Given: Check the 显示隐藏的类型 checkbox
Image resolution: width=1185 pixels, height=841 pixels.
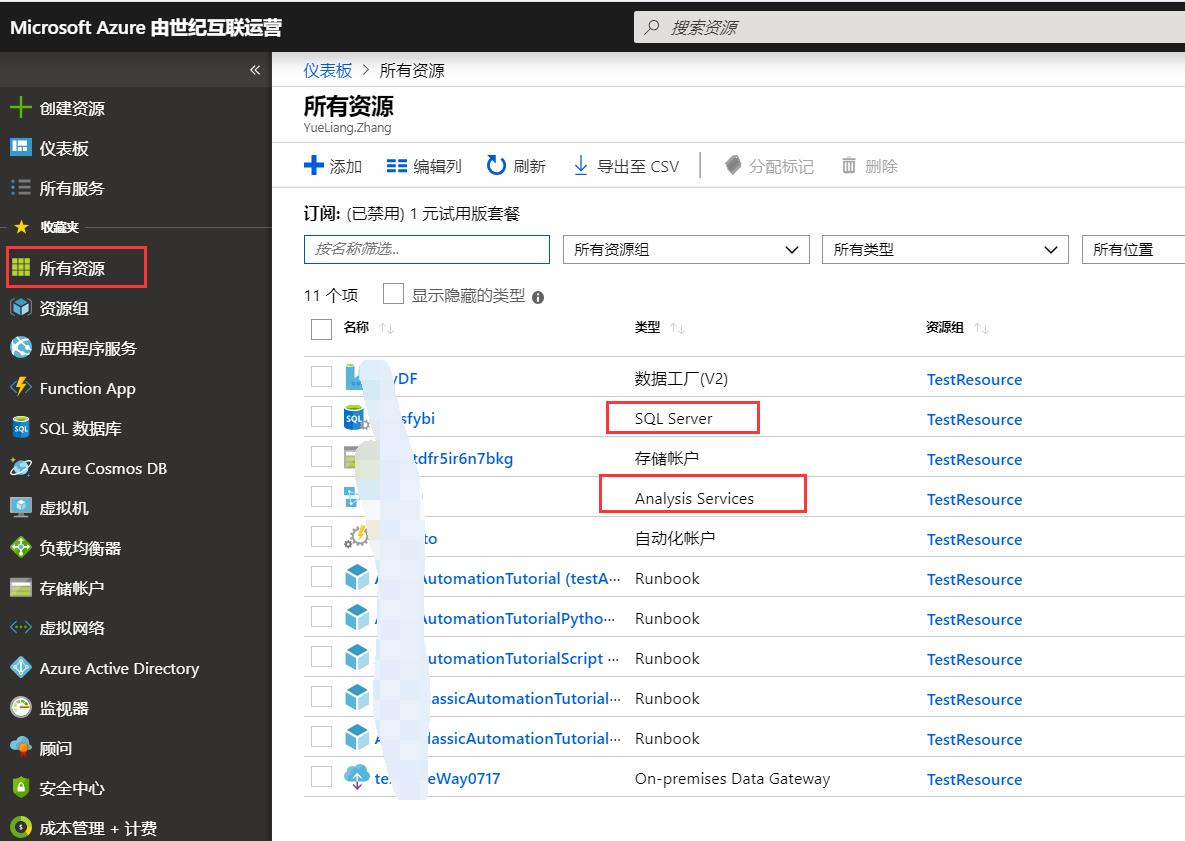Looking at the screenshot, I should coord(393,294).
